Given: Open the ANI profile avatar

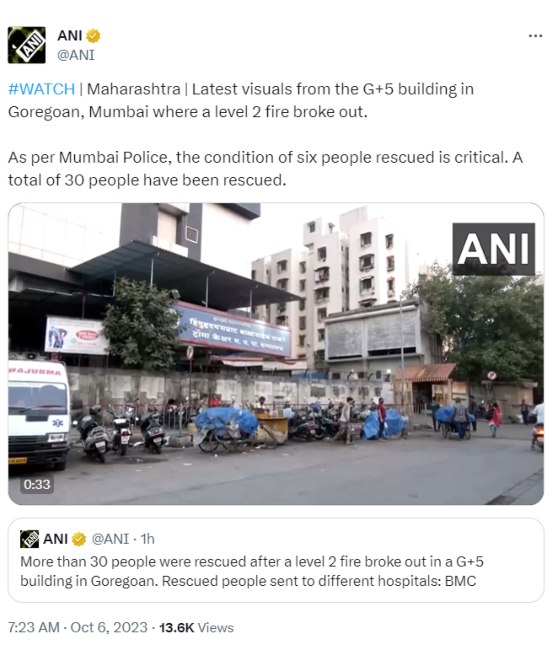Looking at the screenshot, I should [x=27, y=45].
